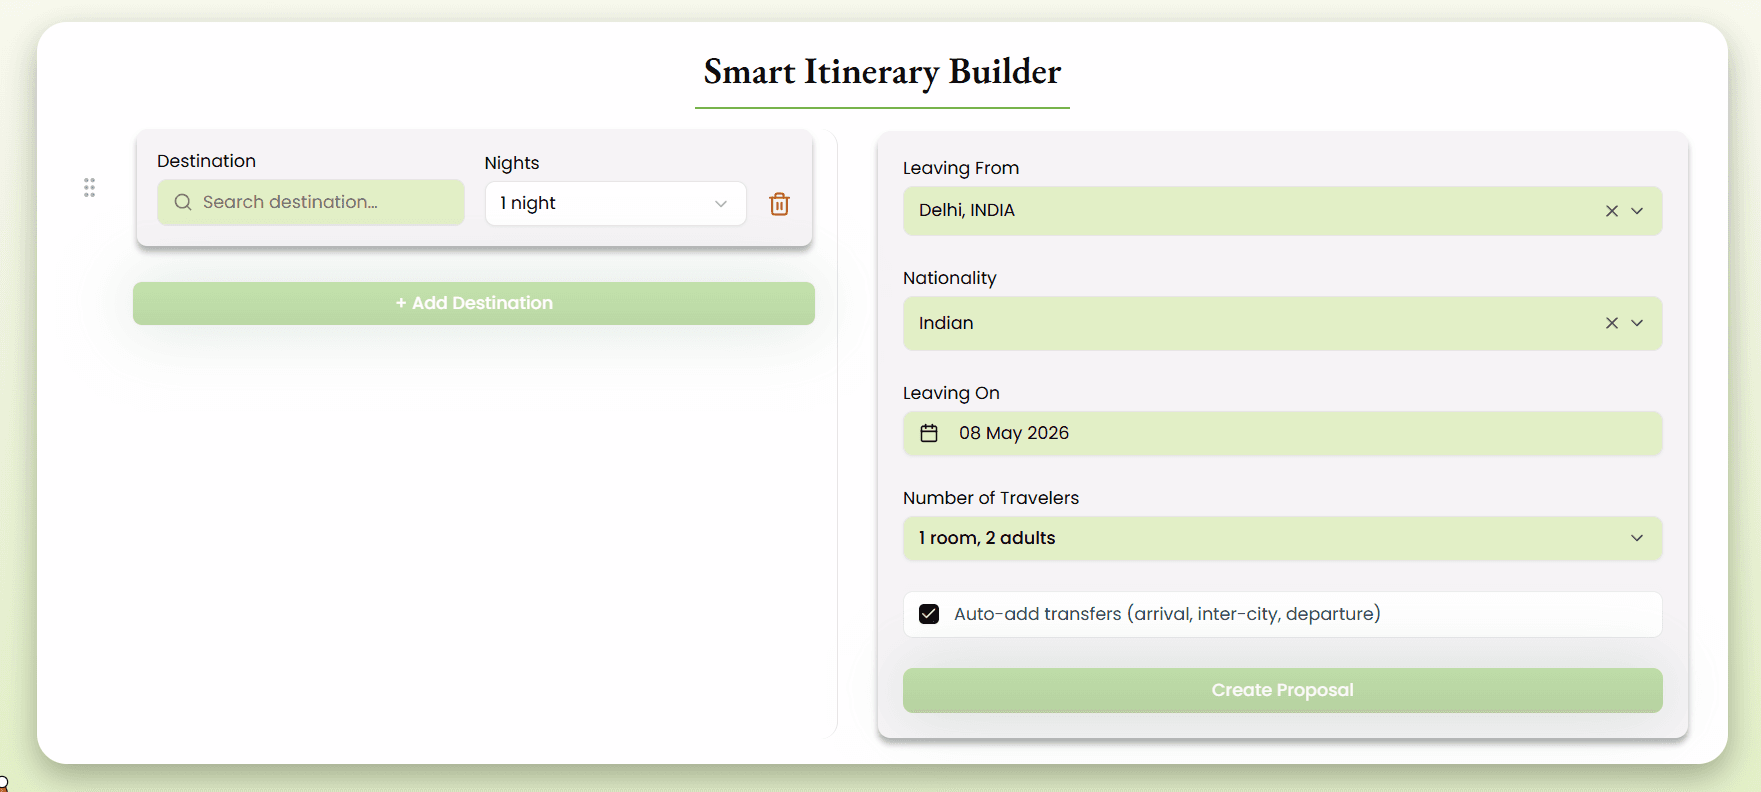
Task: Click the Leaving On label
Action: click(x=951, y=393)
